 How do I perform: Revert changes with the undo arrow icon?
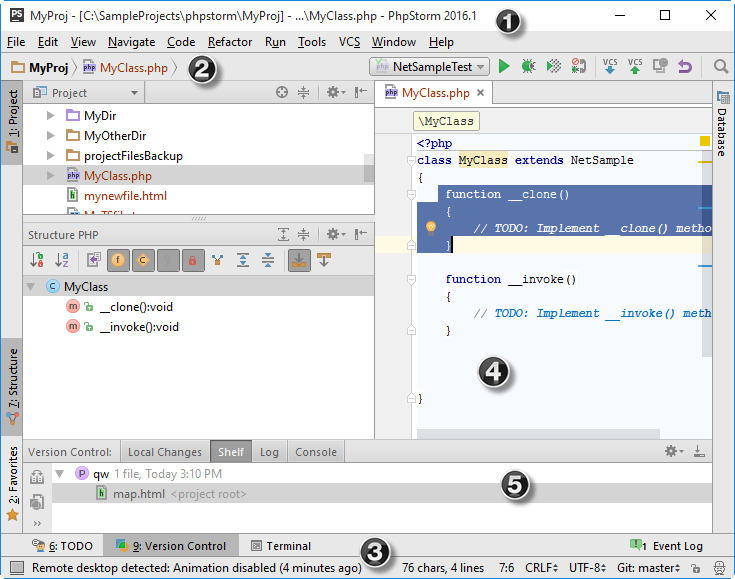tap(685, 67)
